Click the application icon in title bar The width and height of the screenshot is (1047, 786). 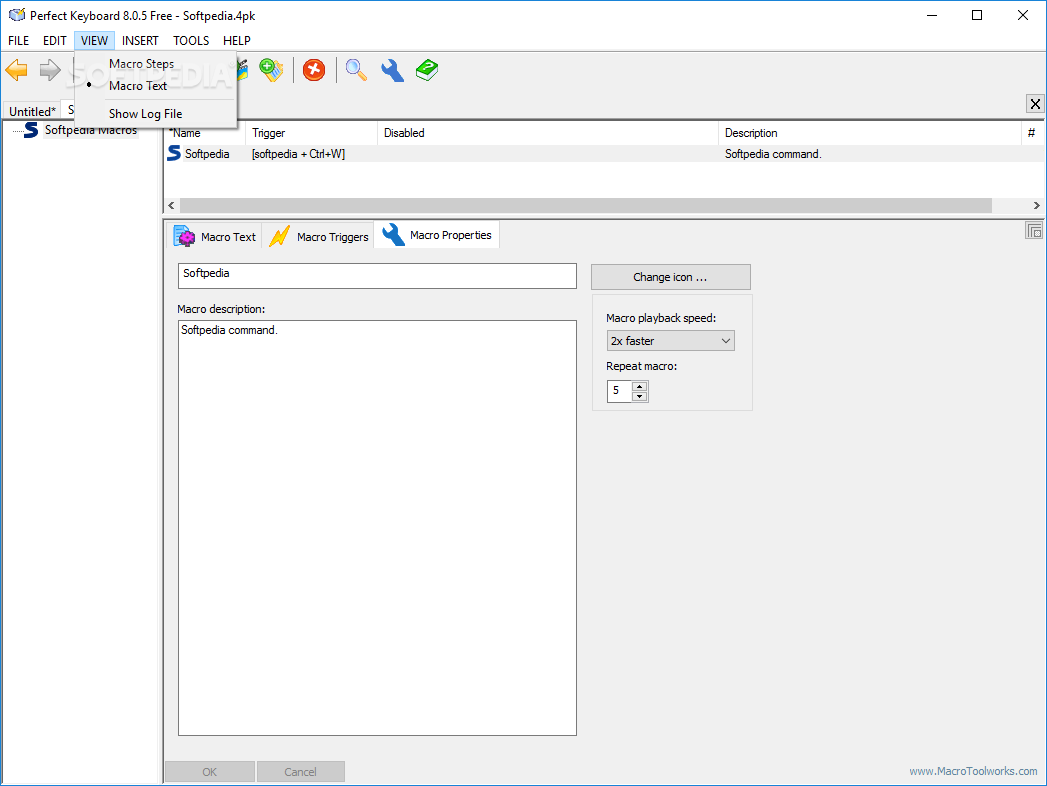(x=17, y=15)
